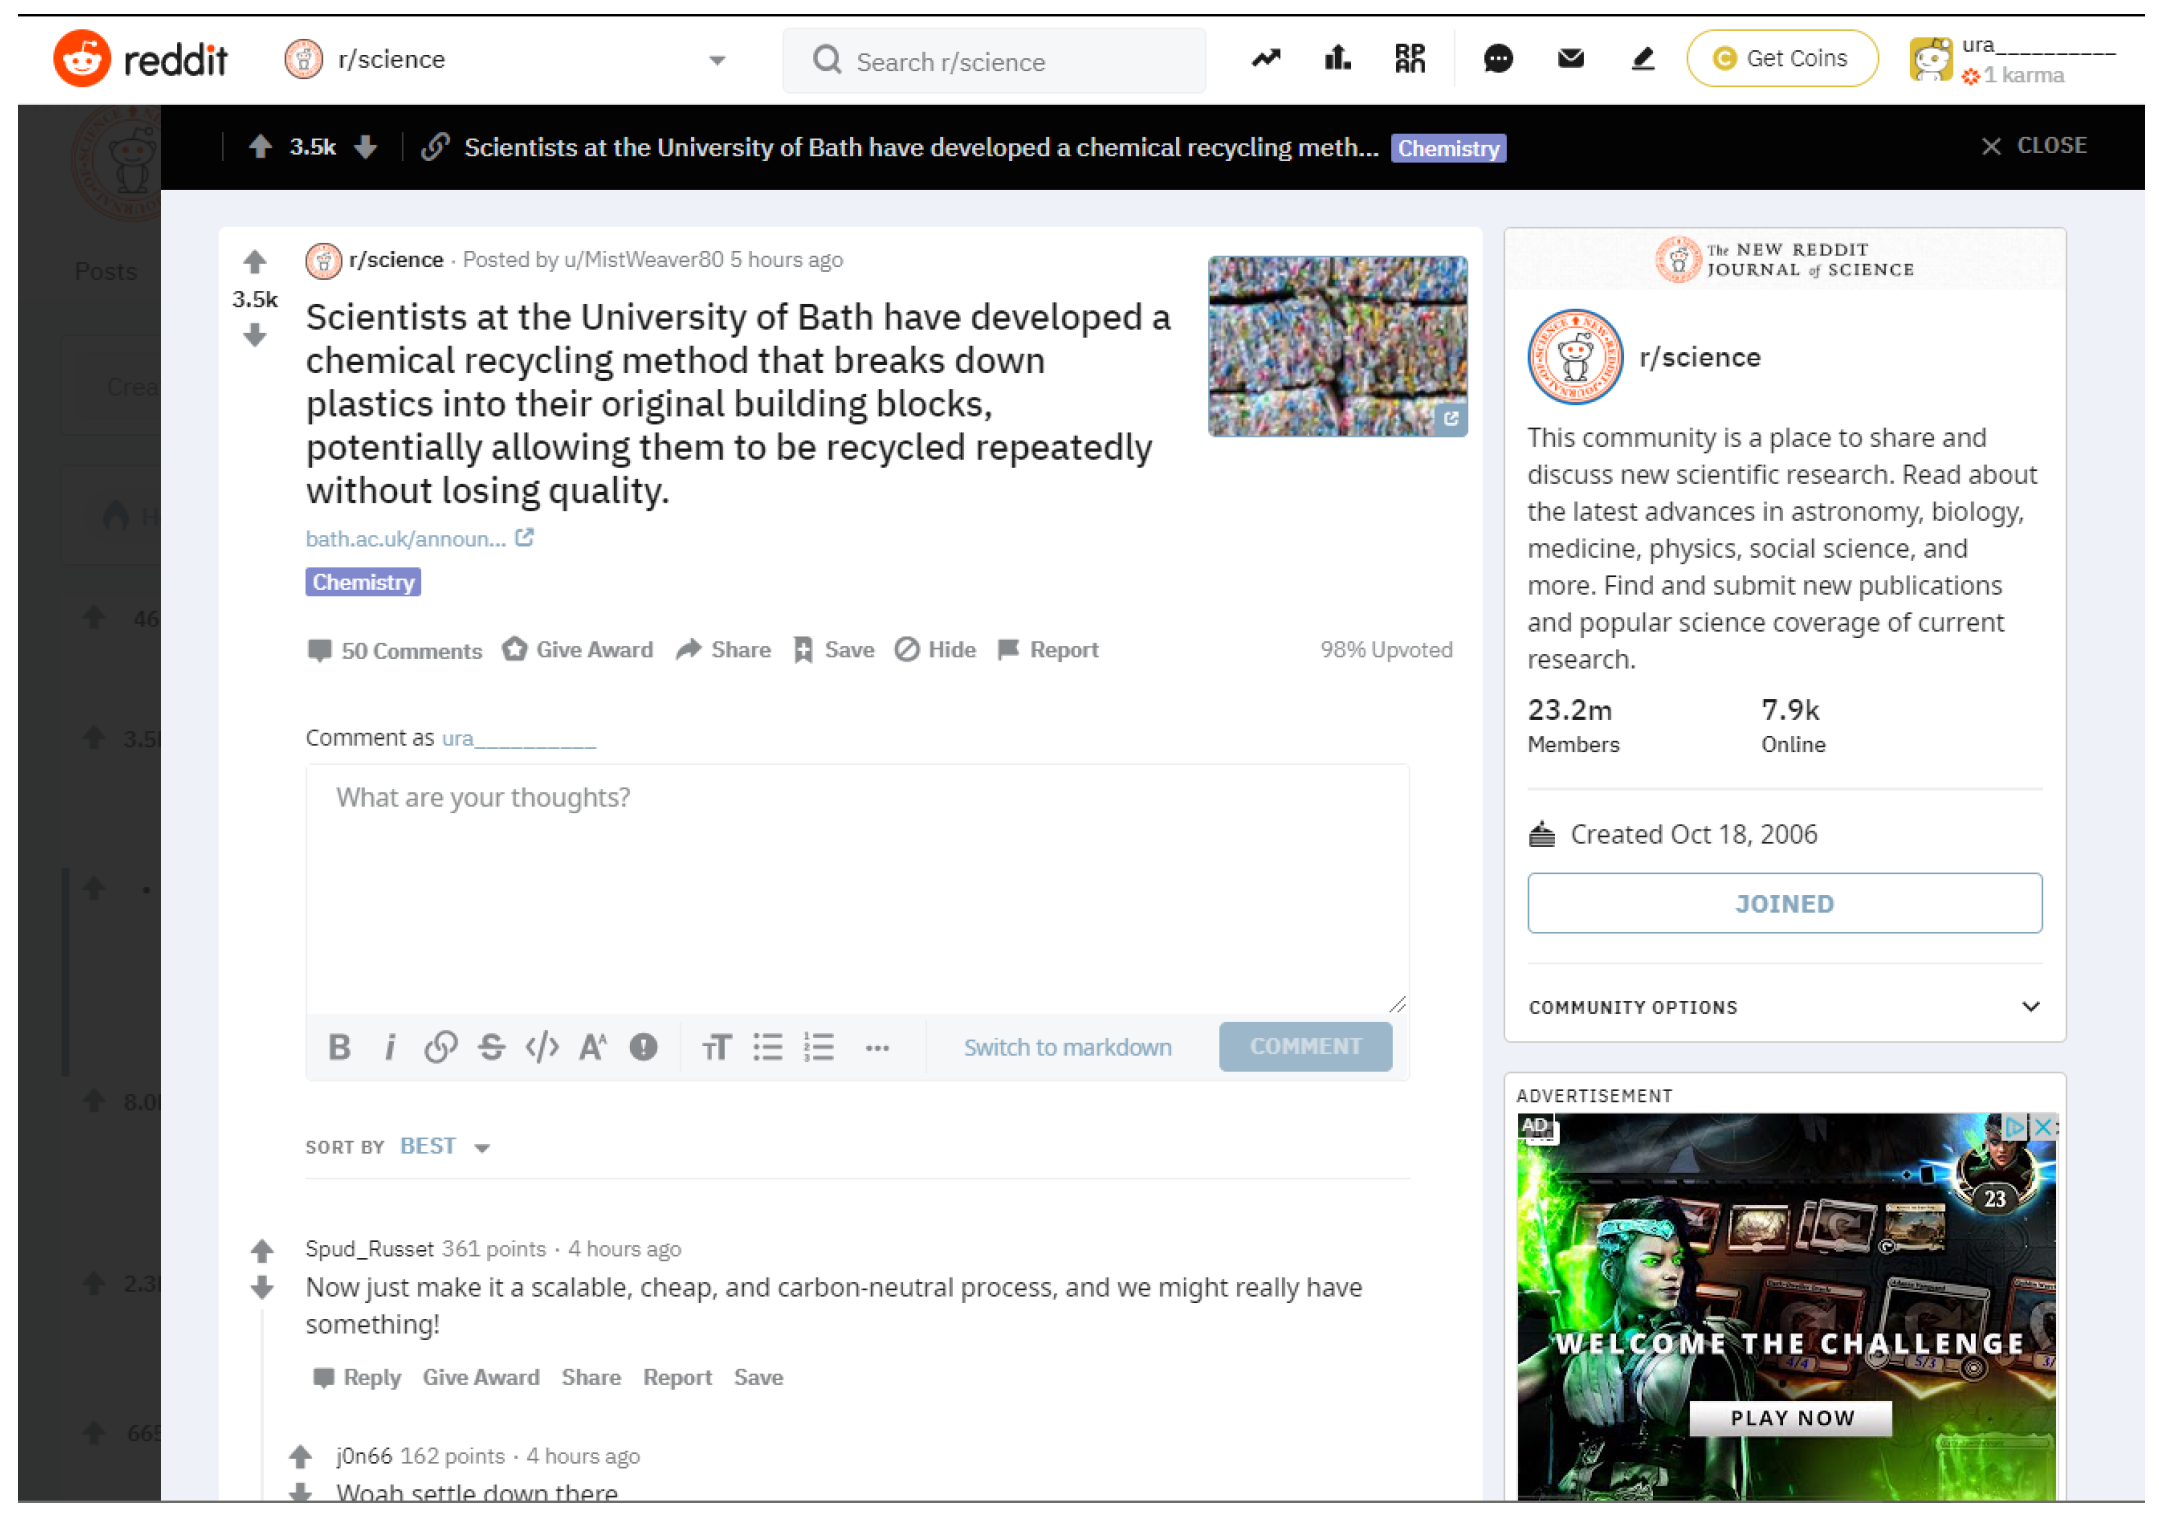Apply bold formatting in comment editor
The height and width of the screenshot is (1519, 2159).
[x=339, y=1047]
